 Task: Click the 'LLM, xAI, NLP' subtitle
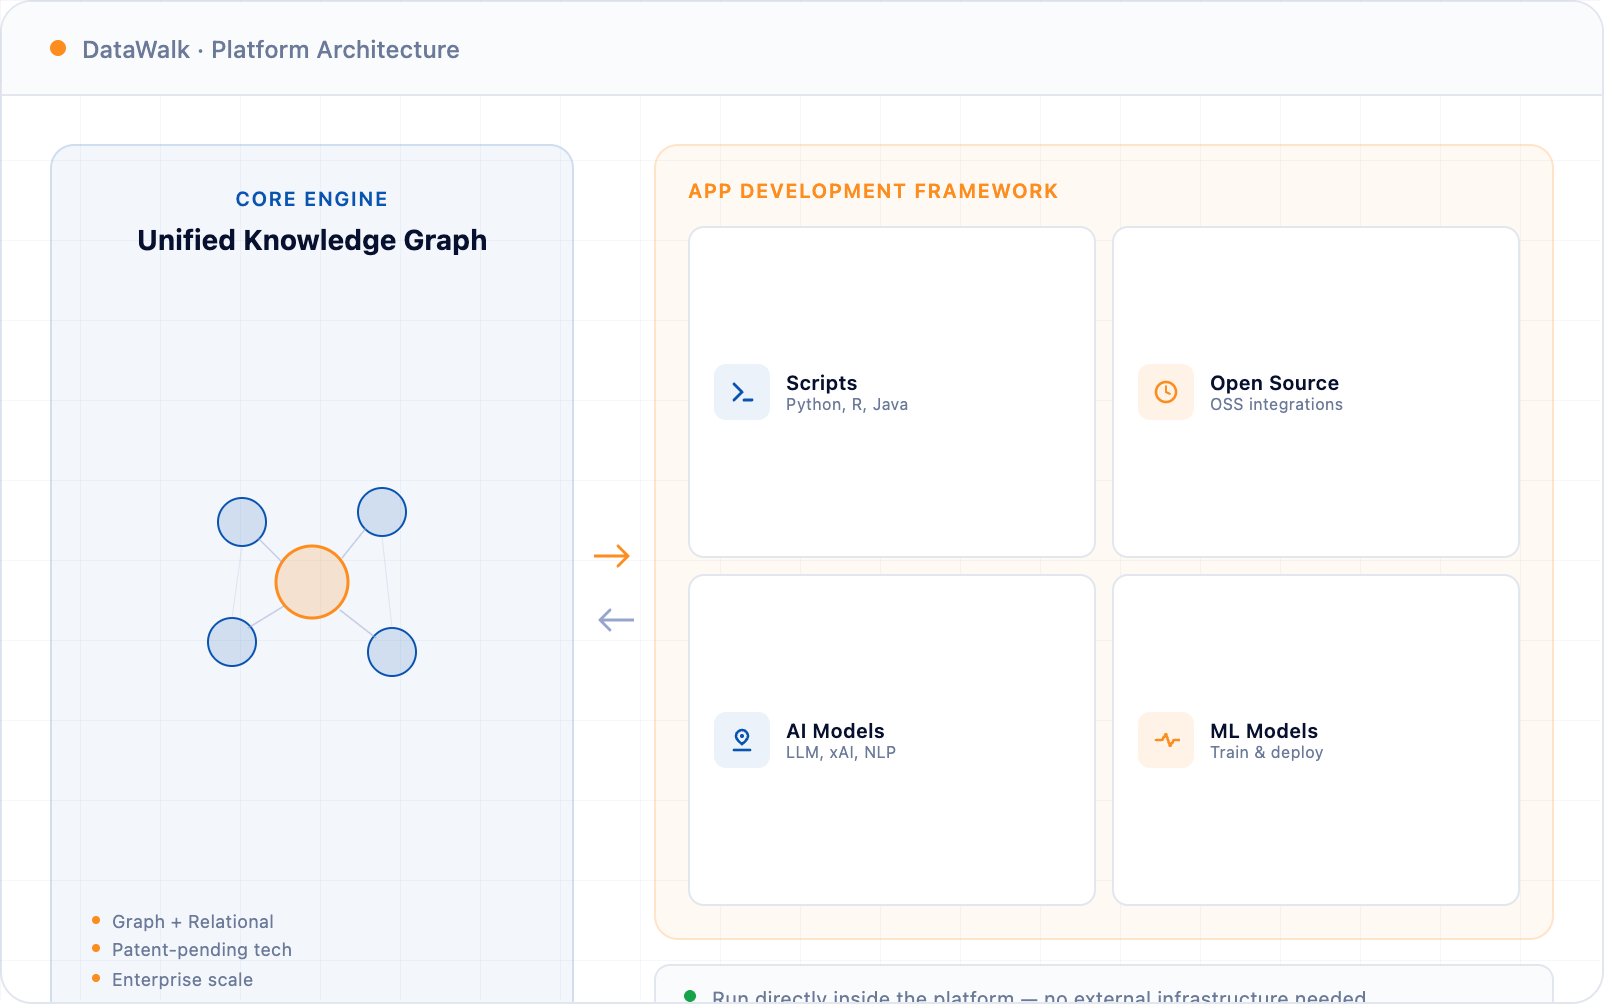841,753
